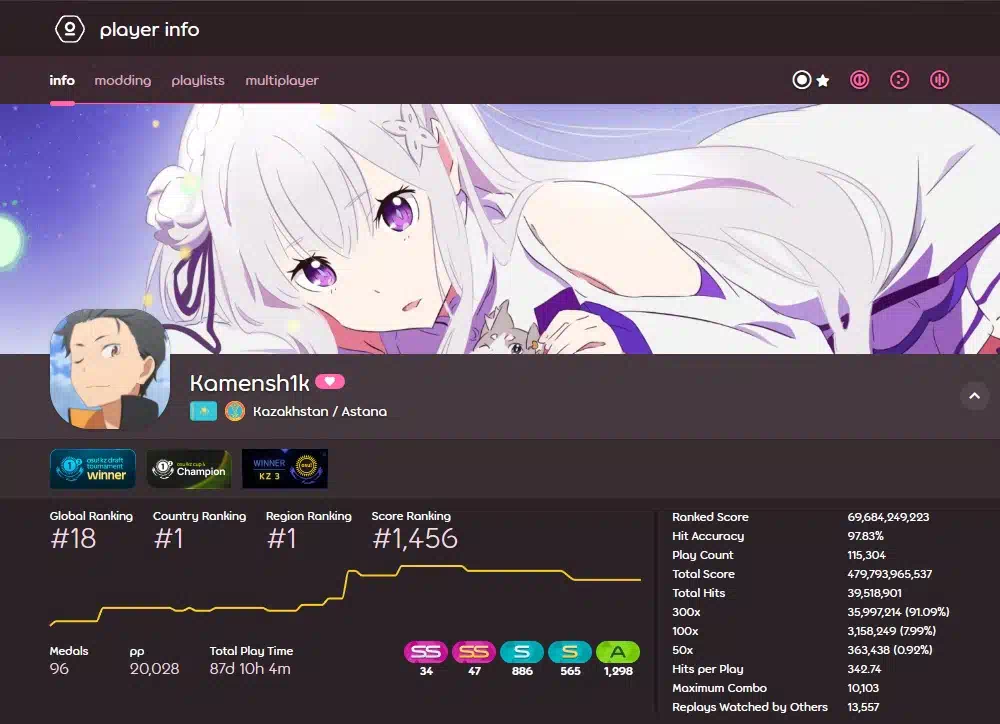Click the Region Ranking #1 value
The height and width of the screenshot is (724, 1000).
click(281, 538)
